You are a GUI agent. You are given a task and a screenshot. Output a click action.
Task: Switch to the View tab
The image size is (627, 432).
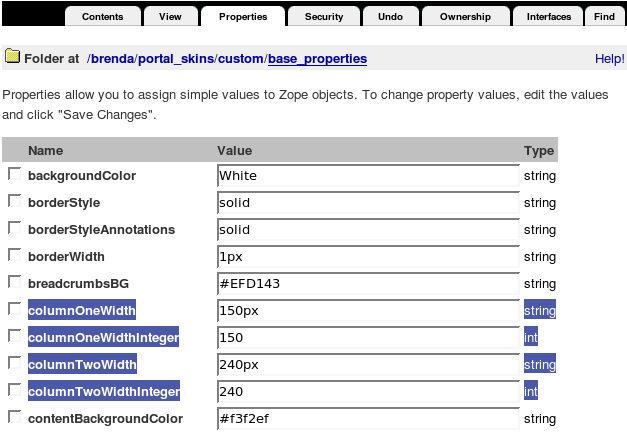pos(170,16)
